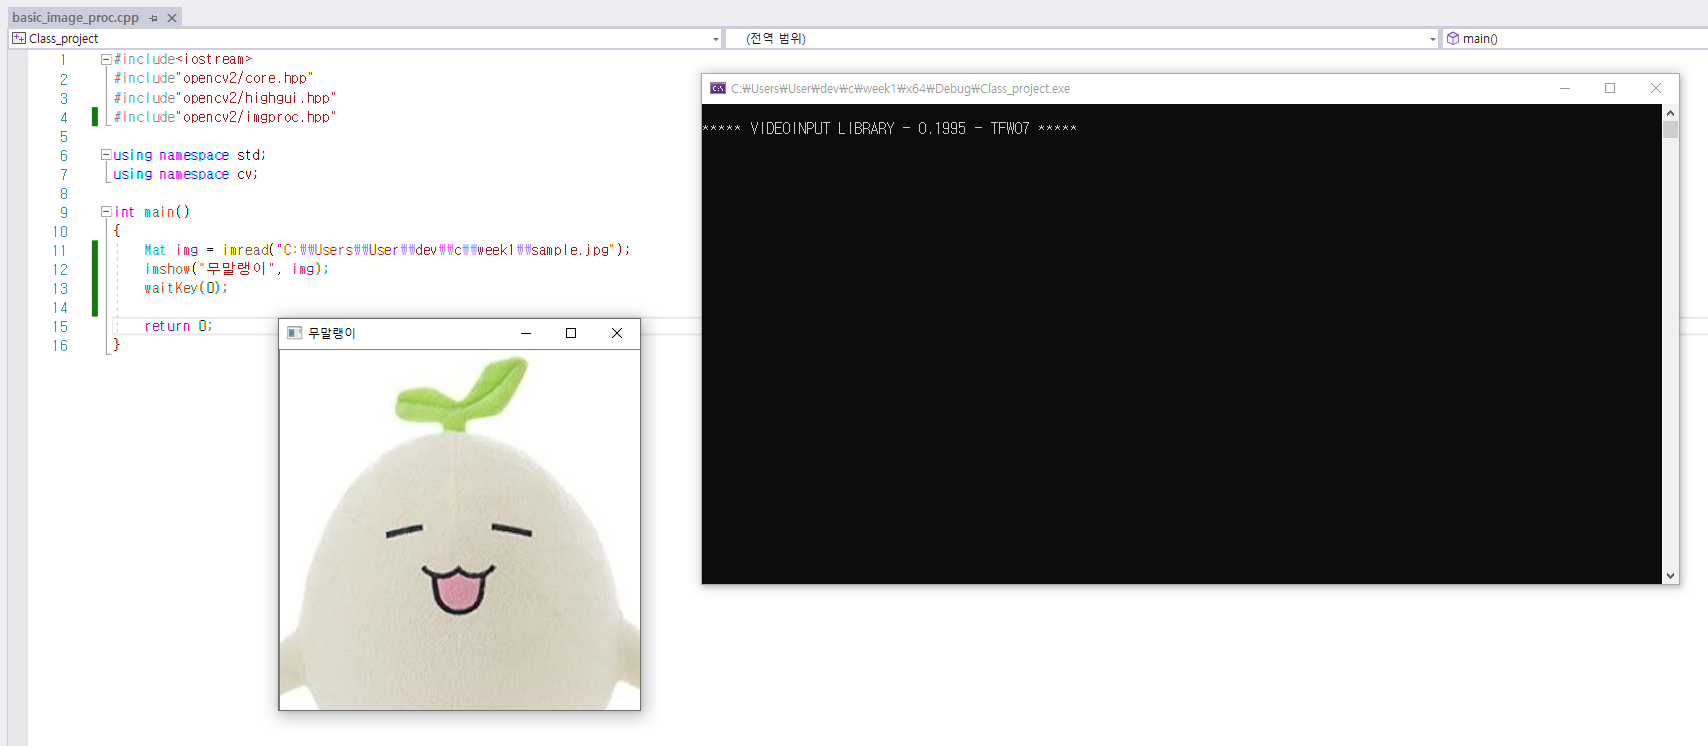
Task: Click line number 5 in the gutter
Action: click(x=64, y=136)
